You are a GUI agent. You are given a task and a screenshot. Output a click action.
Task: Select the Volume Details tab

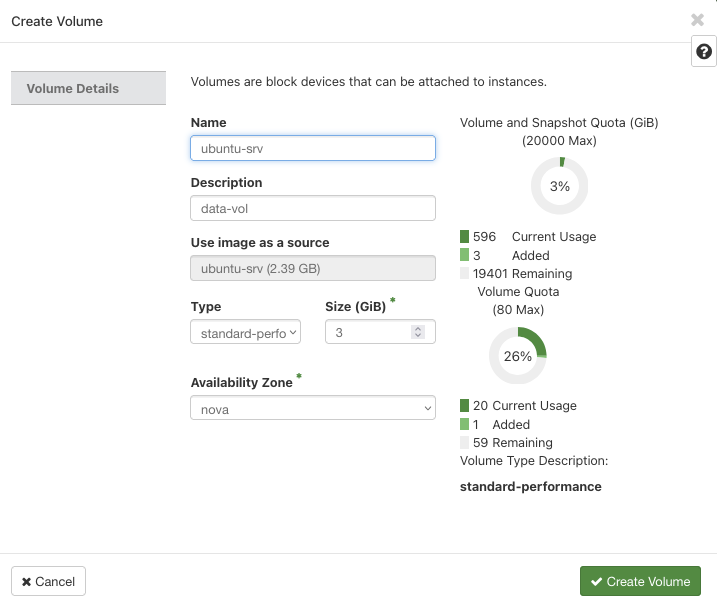click(88, 88)
